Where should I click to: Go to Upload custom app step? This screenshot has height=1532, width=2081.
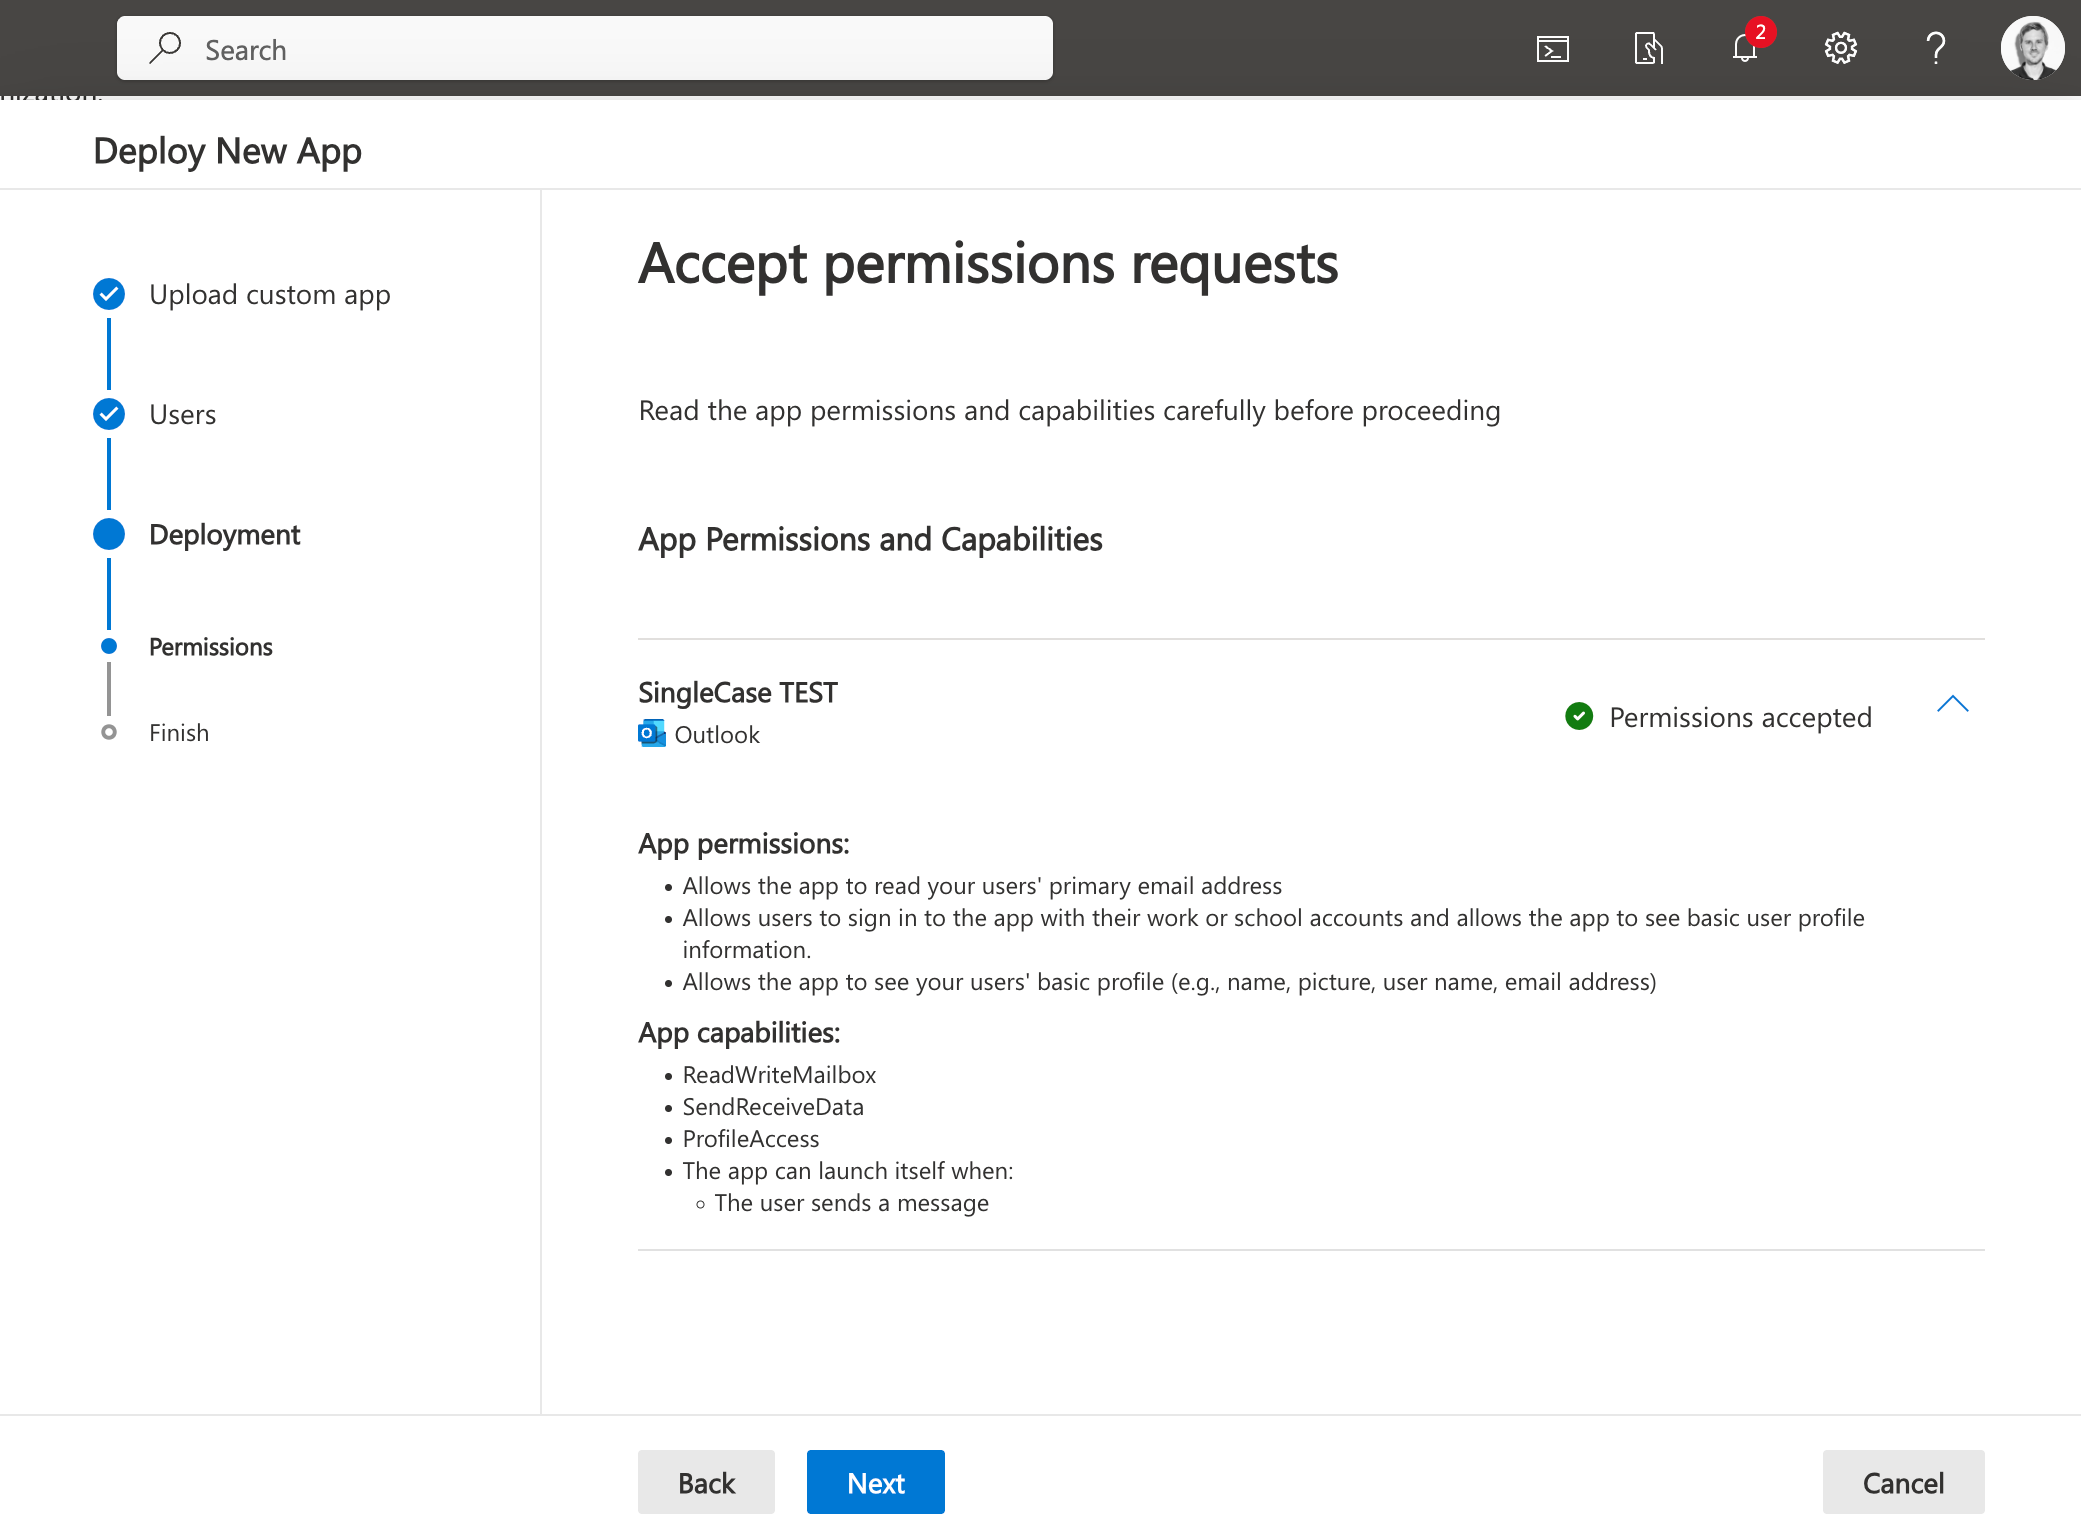point(270,295)
